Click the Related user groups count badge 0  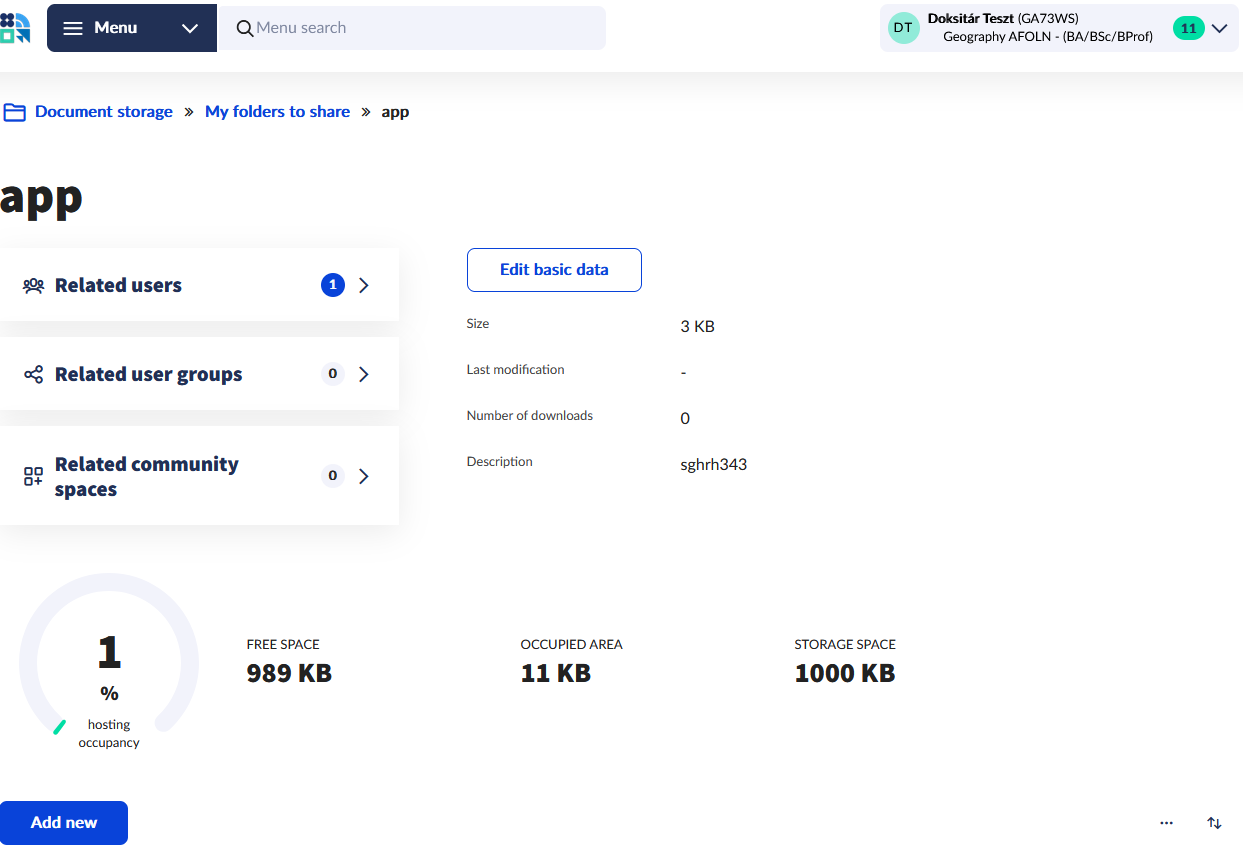pos(333,374)
